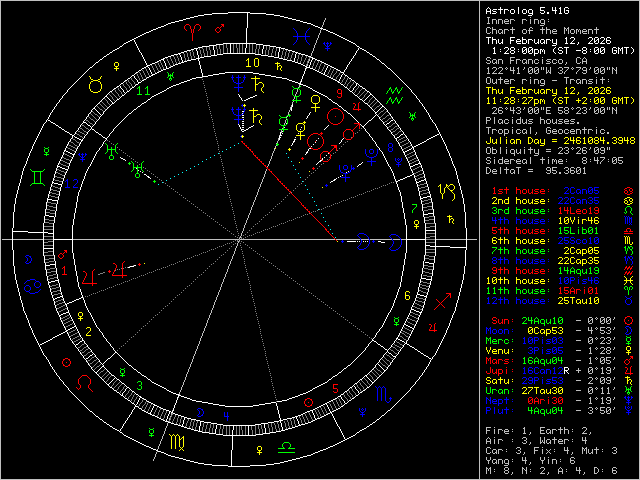This screenshot has height=480, width=640.
Task: Select the Sidereal time readout
Action: [553, 159]
